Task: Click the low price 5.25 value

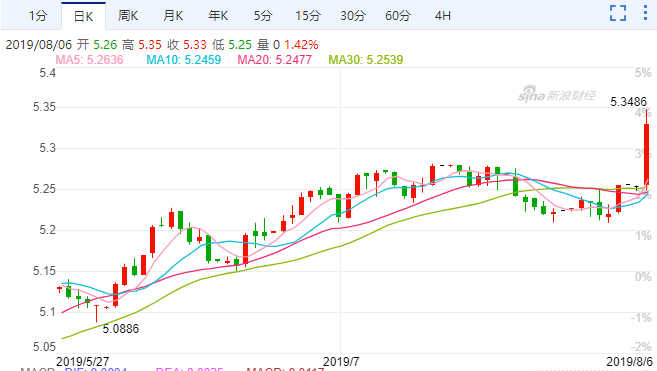Action: (240, 44)
